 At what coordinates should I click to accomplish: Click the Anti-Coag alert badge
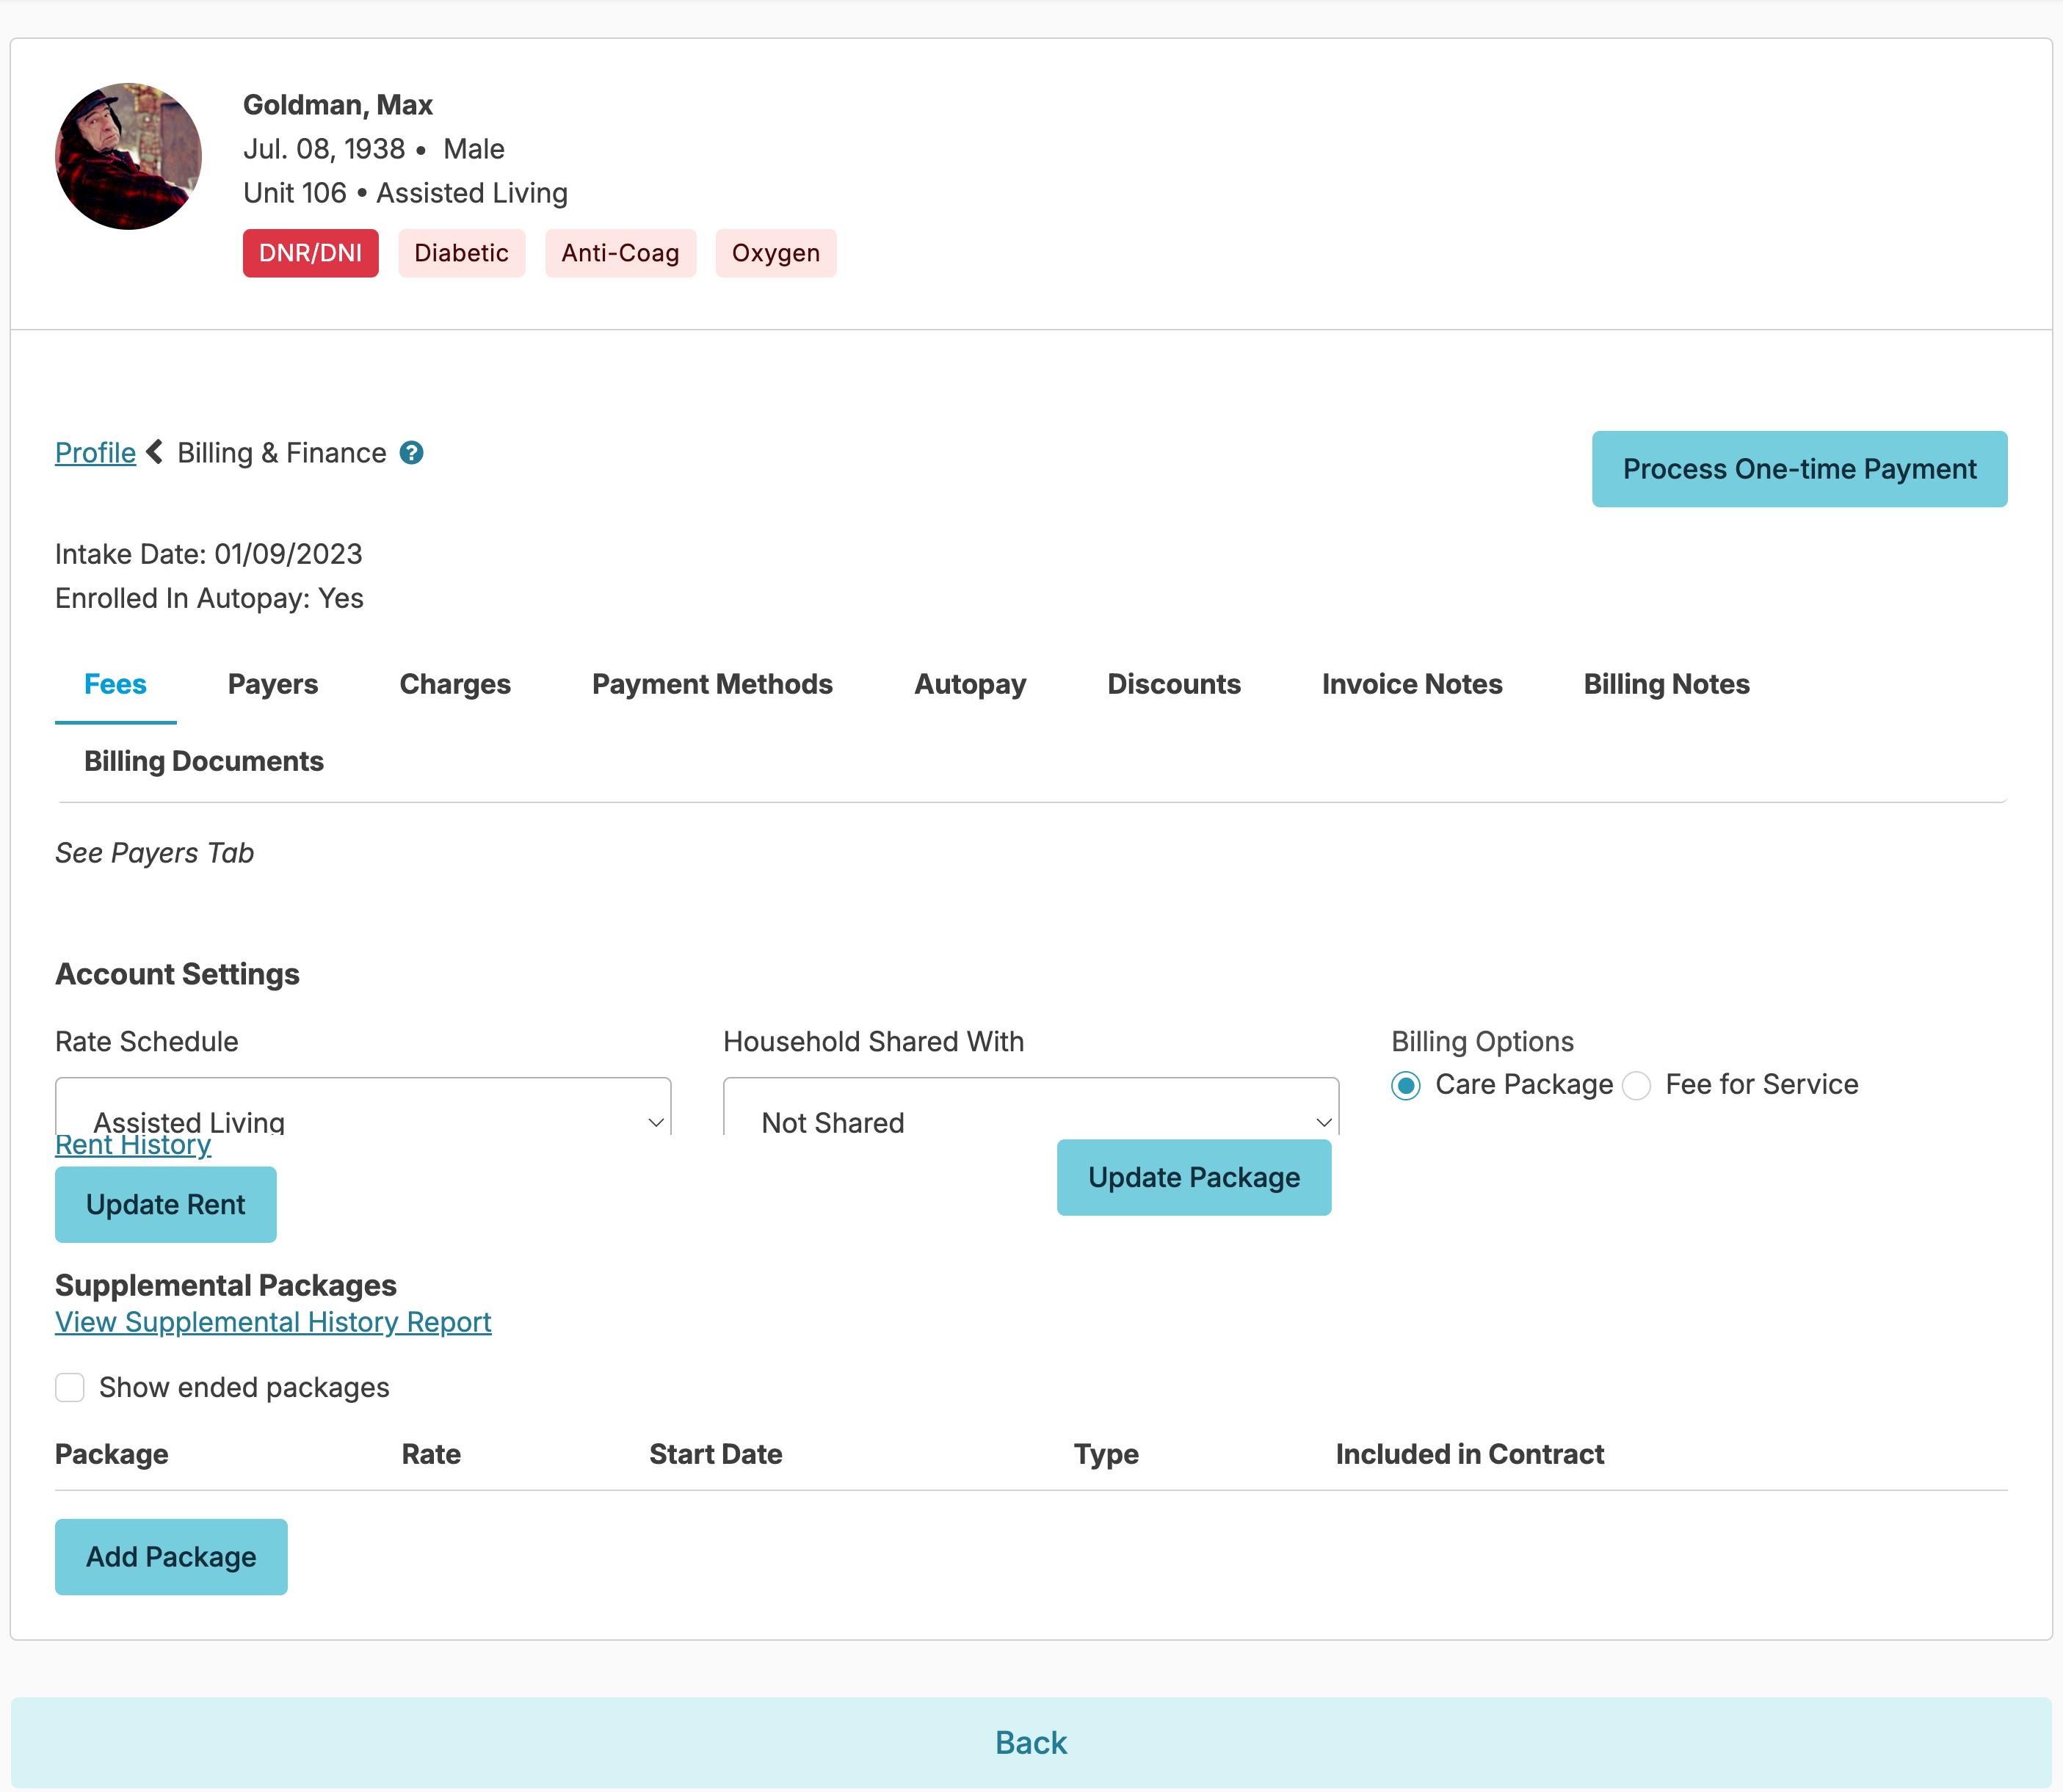coord(620,253)
